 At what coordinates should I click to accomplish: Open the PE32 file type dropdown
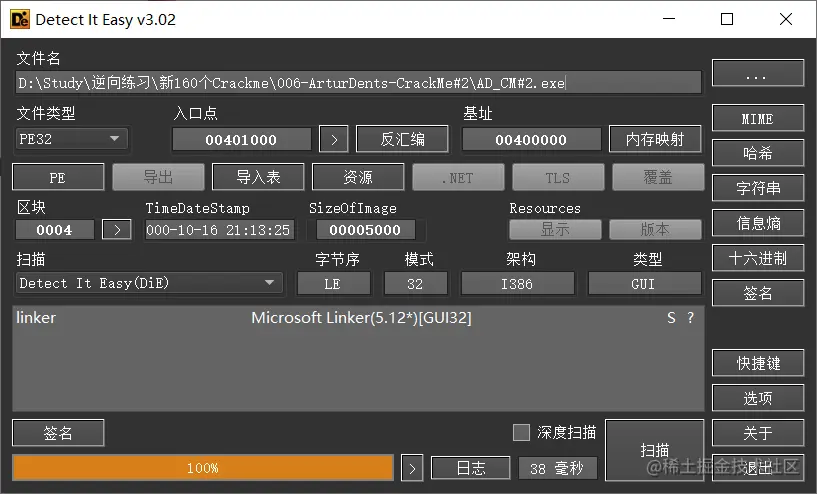click(x=72, y=139)
